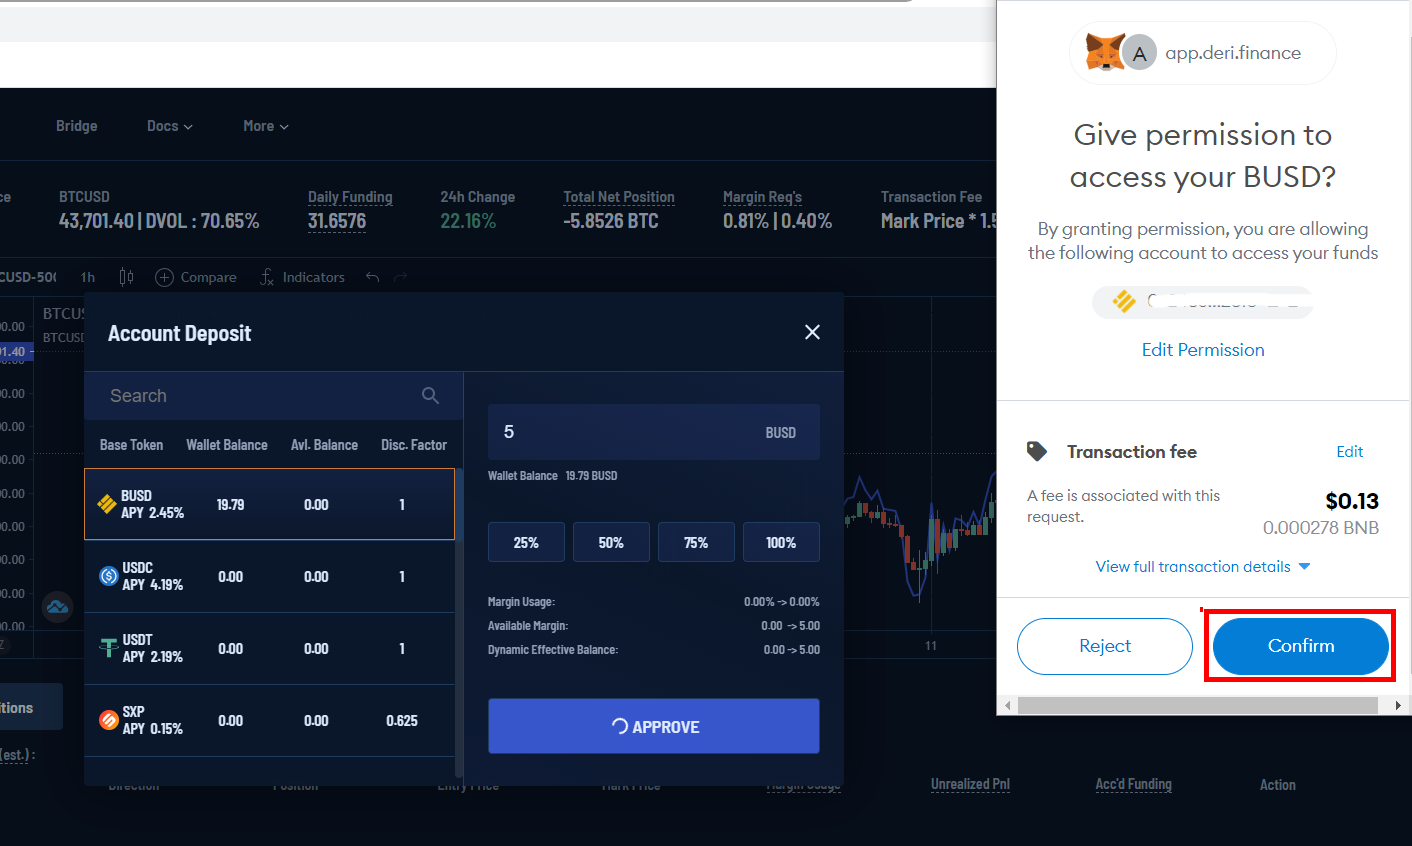Set deposit amount to 25%

pyautogui.click(x=526, y=542)
